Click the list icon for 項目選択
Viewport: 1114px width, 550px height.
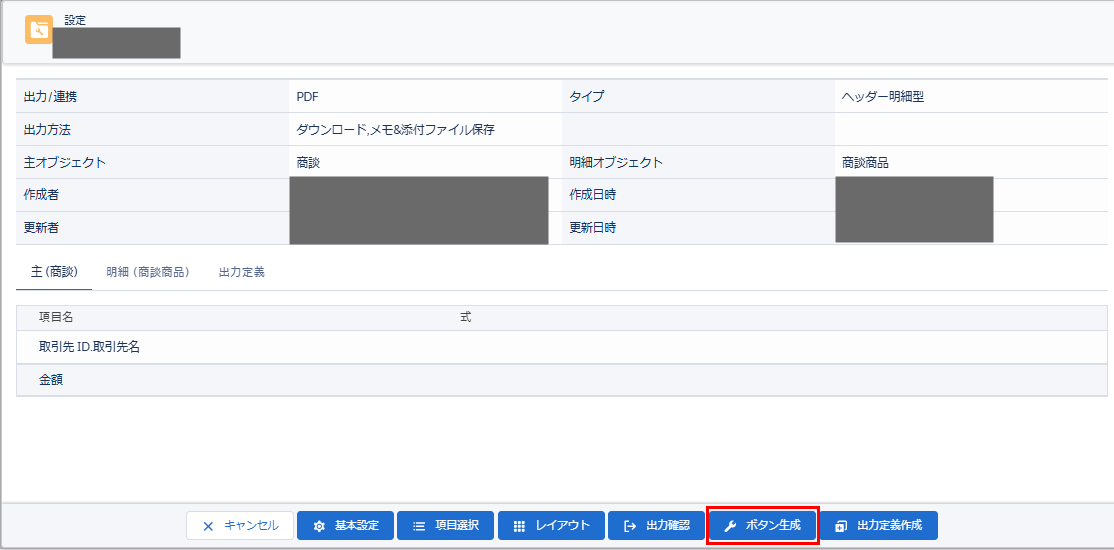[420, 526]
